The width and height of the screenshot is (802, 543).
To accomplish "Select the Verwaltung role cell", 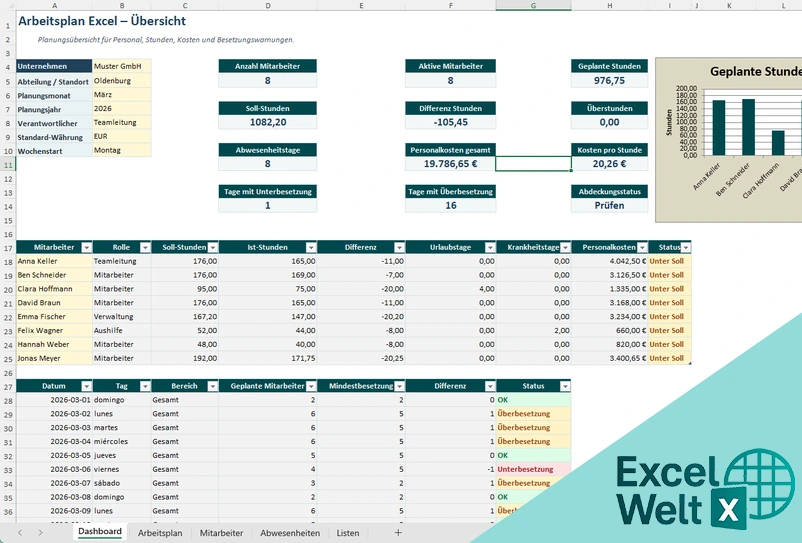I will [x=122, y=317].
